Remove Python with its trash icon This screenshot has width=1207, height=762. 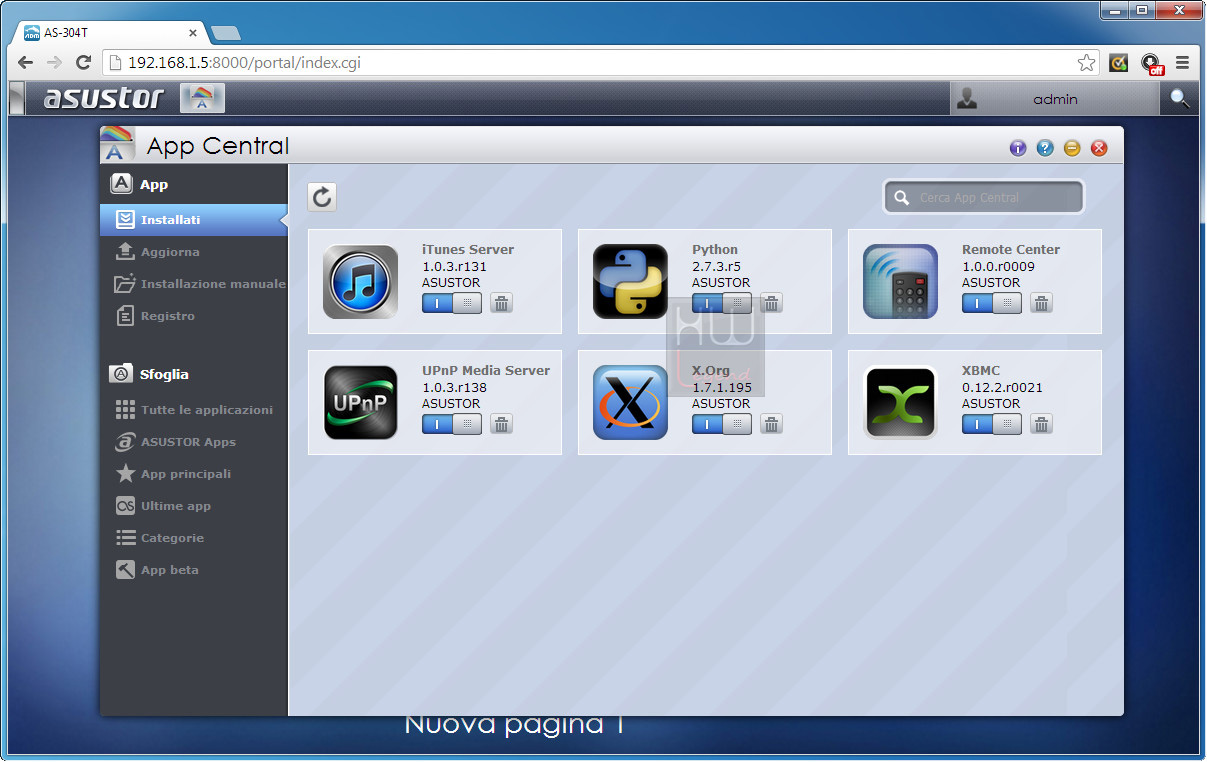coord(771,303)
